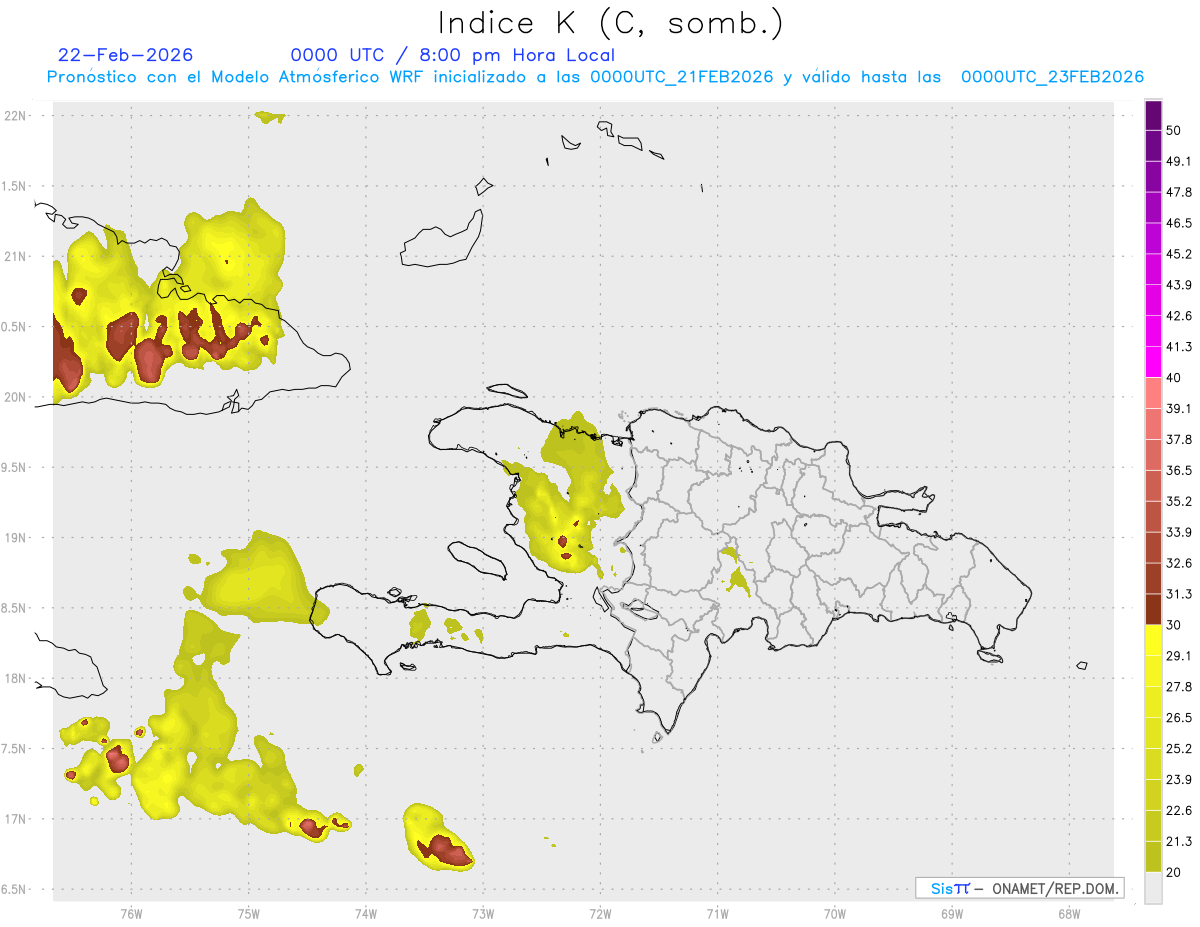Click the '47.8' colorbar value
The width and height of the screenshot is (1200, 927).
click(x=1180, y=192)
